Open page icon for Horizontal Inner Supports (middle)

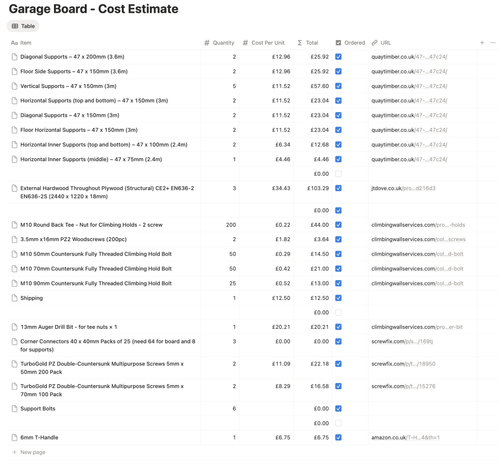coord(14,159)
